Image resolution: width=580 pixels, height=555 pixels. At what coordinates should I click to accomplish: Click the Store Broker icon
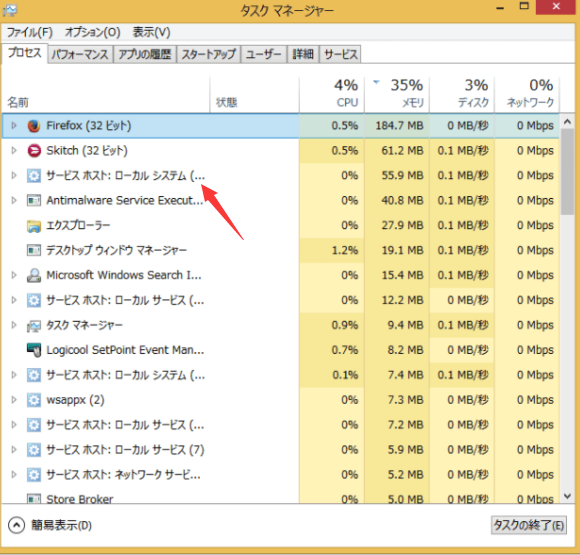[34, 499]
